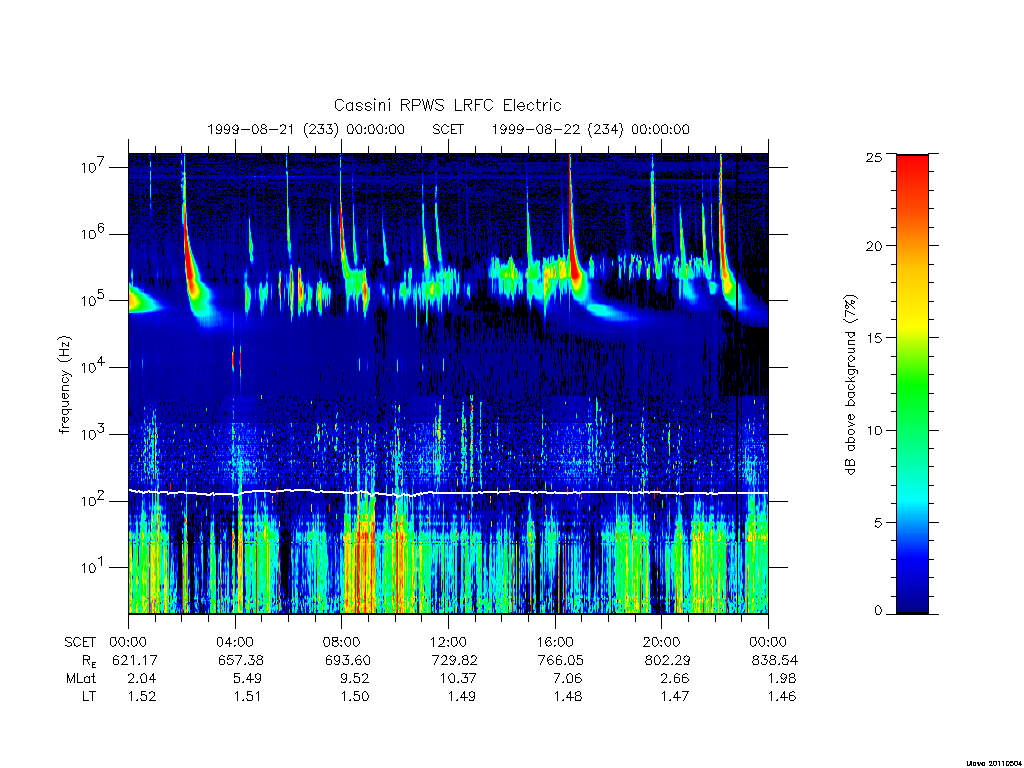Click the RE value 802.29
Image resolution: width=1024 pixels, height=768 pixels.
pyautogui.click(x=667, y=660)
